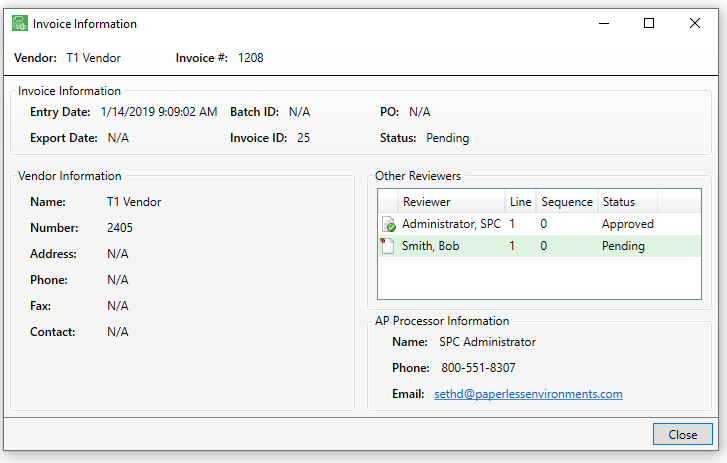Close the window using the title bar X
727x463 pixels.
695,23
